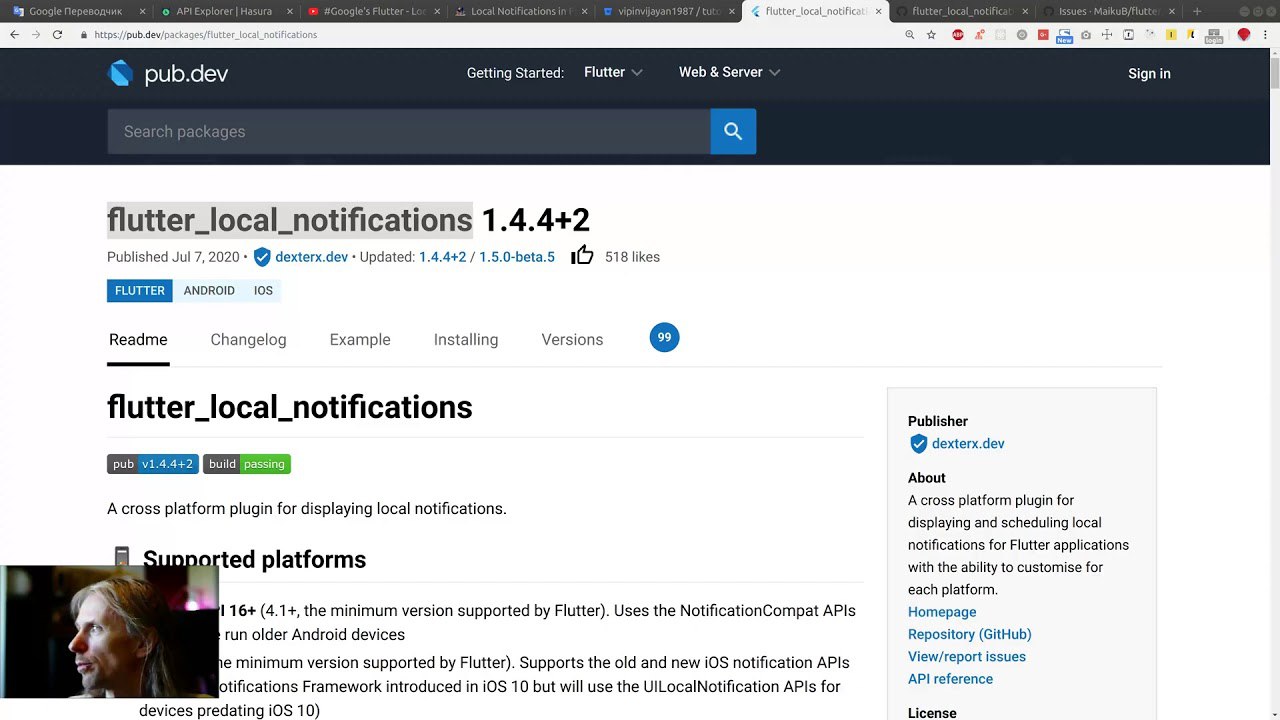This screenshot has height=720, width=1280.
Task: Click the FLUTTER platform tag
Action: click(x=140, y=290)
